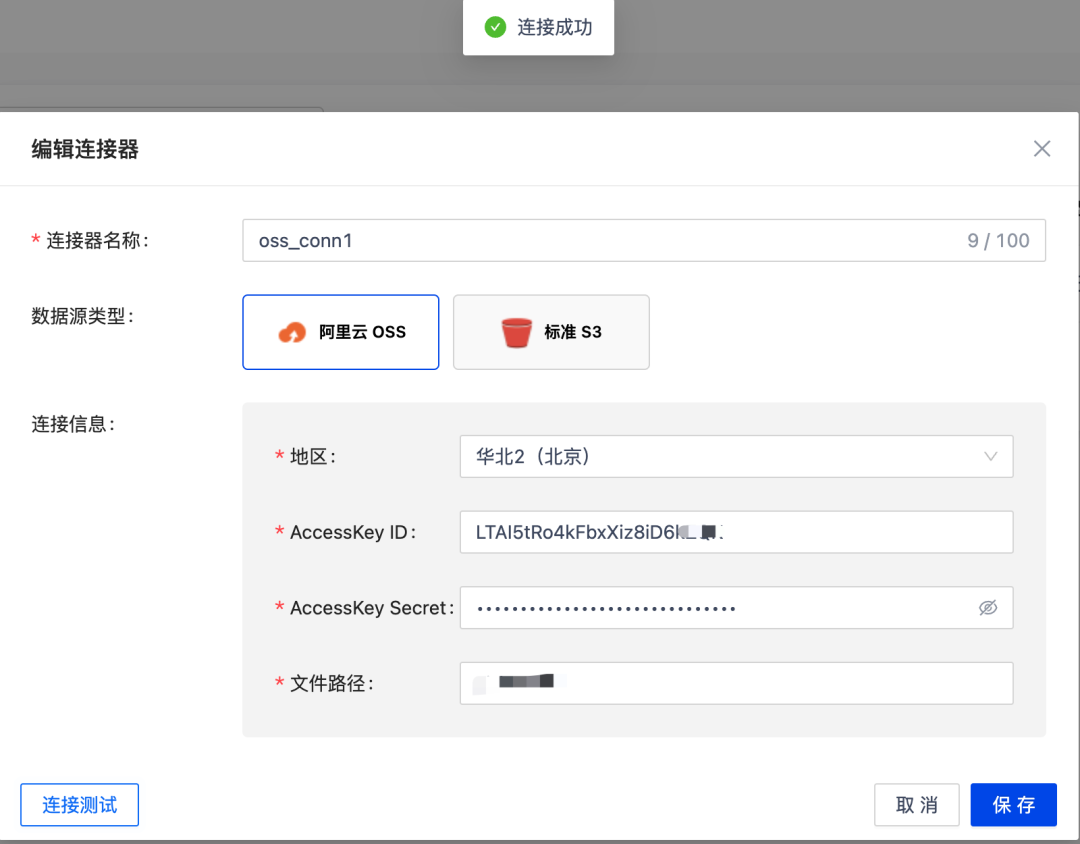Select the 标准 S3 data source type

click(x=551, y=332)
